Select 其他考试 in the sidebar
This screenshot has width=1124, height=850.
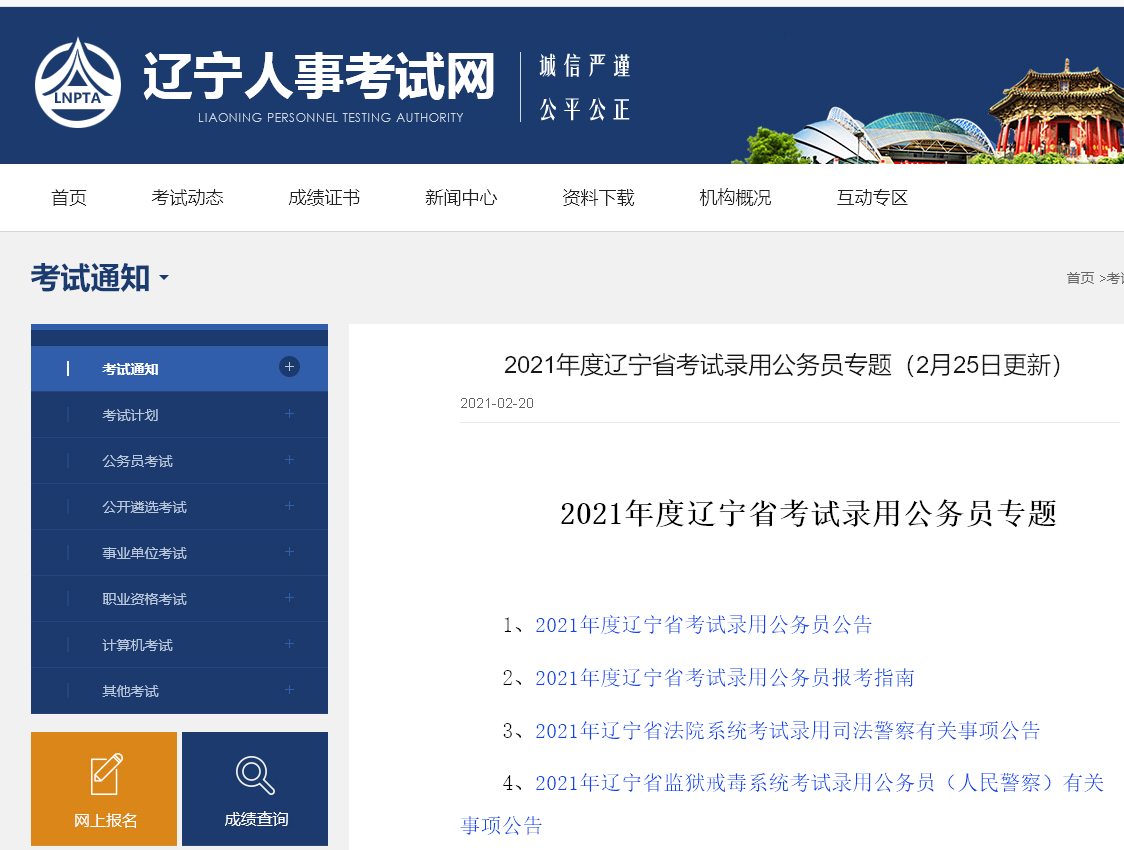(x=130, y=691)
